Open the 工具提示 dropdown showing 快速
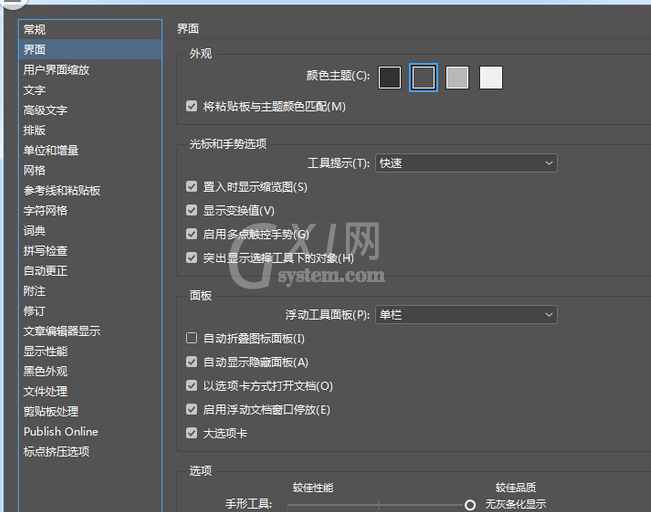The height and width of the screenshot is (512, 651). [466, 163]
